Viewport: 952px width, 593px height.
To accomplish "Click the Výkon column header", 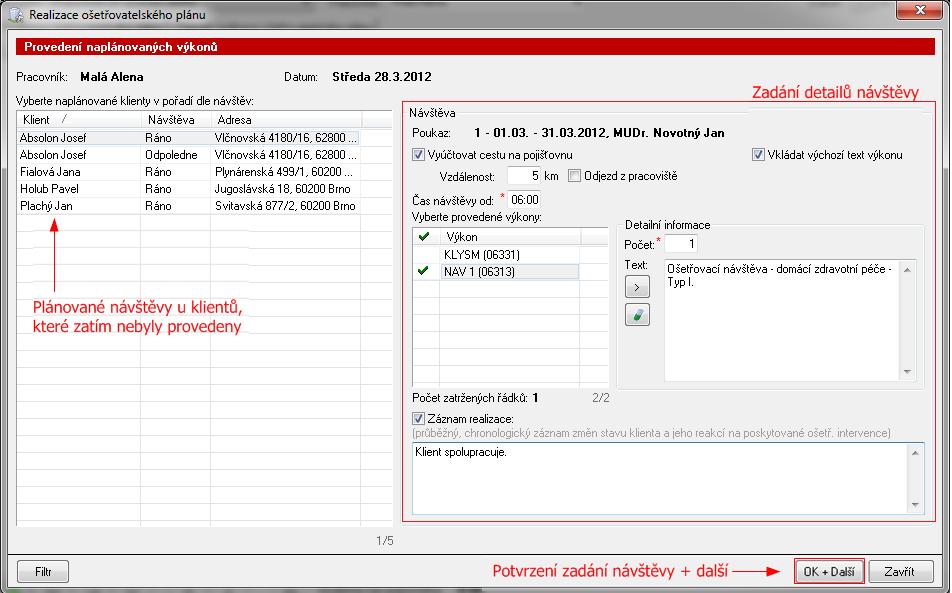I will click(x=510, y=237).
